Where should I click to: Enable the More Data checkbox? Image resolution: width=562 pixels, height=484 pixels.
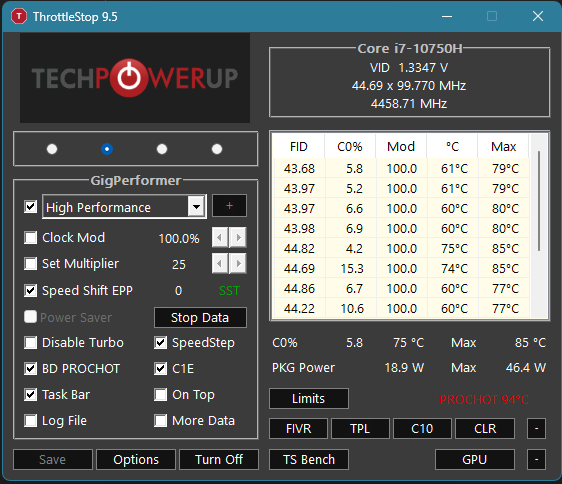click(x=161, y=421)
